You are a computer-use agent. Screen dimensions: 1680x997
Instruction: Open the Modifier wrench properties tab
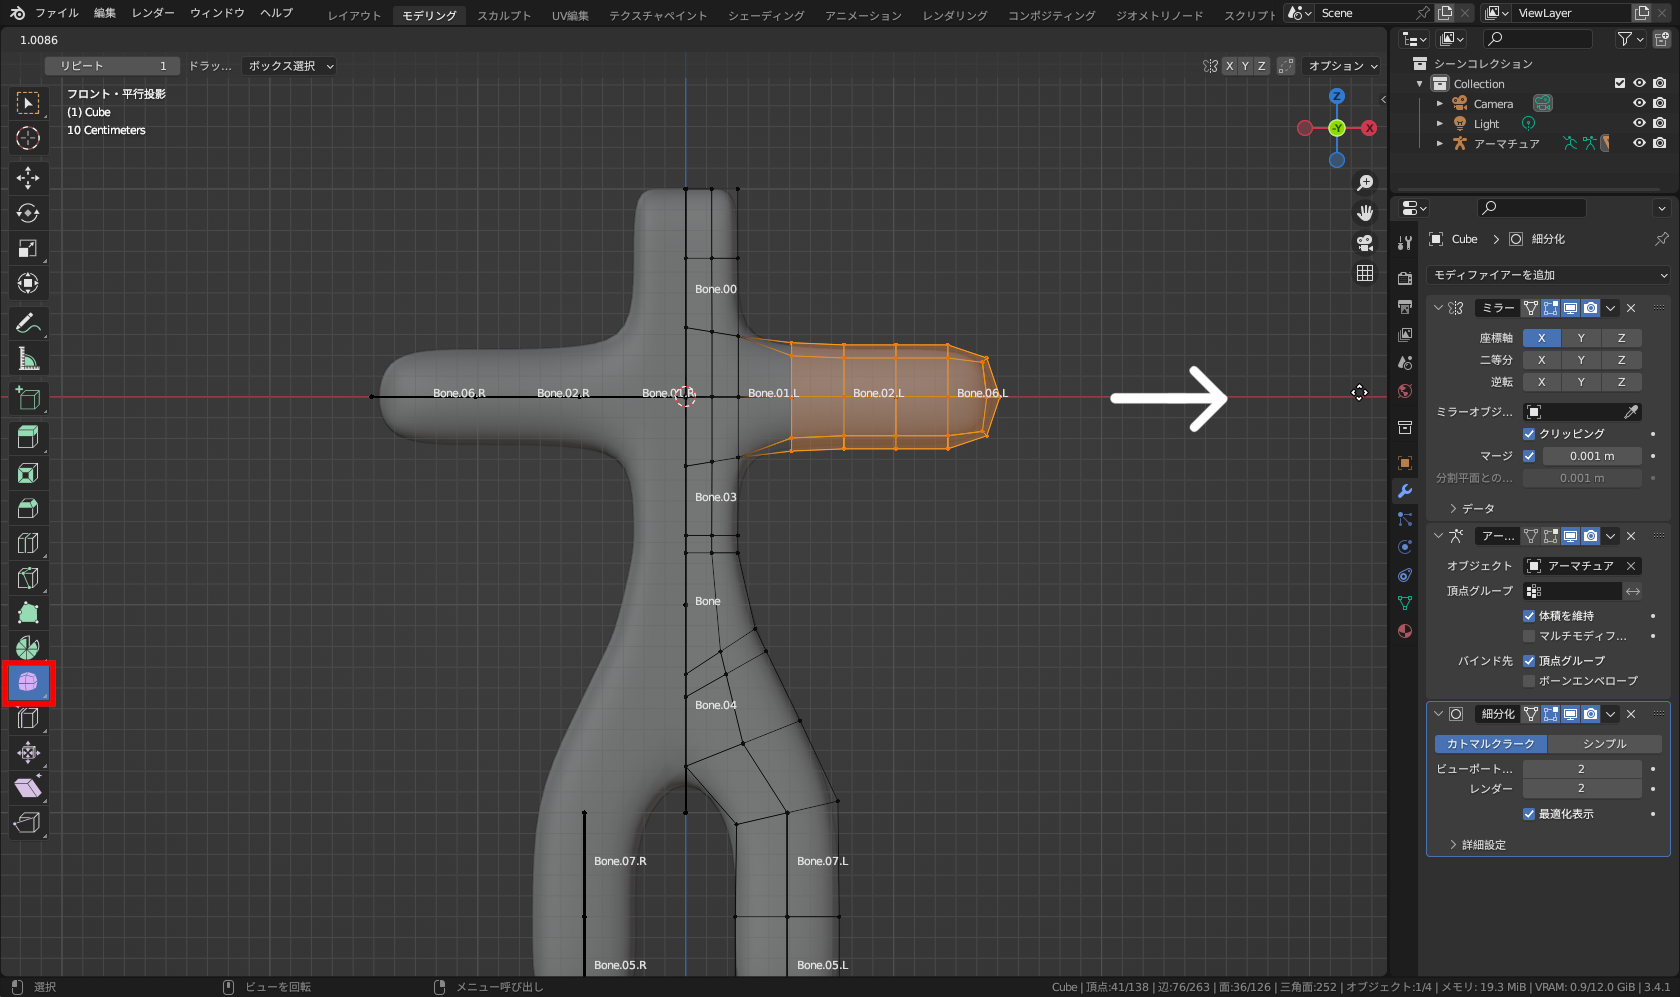[1405, 491]
